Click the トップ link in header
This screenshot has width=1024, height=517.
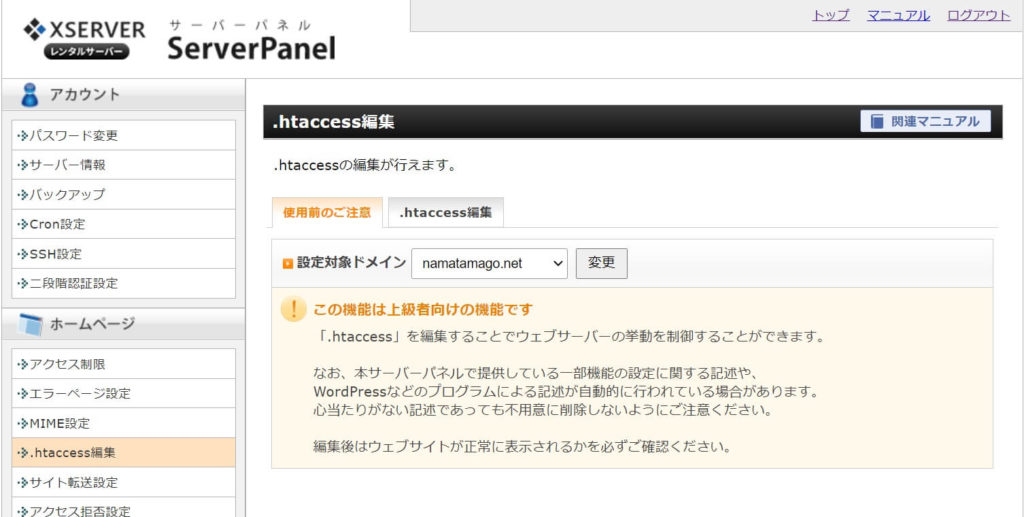[831, 16]
